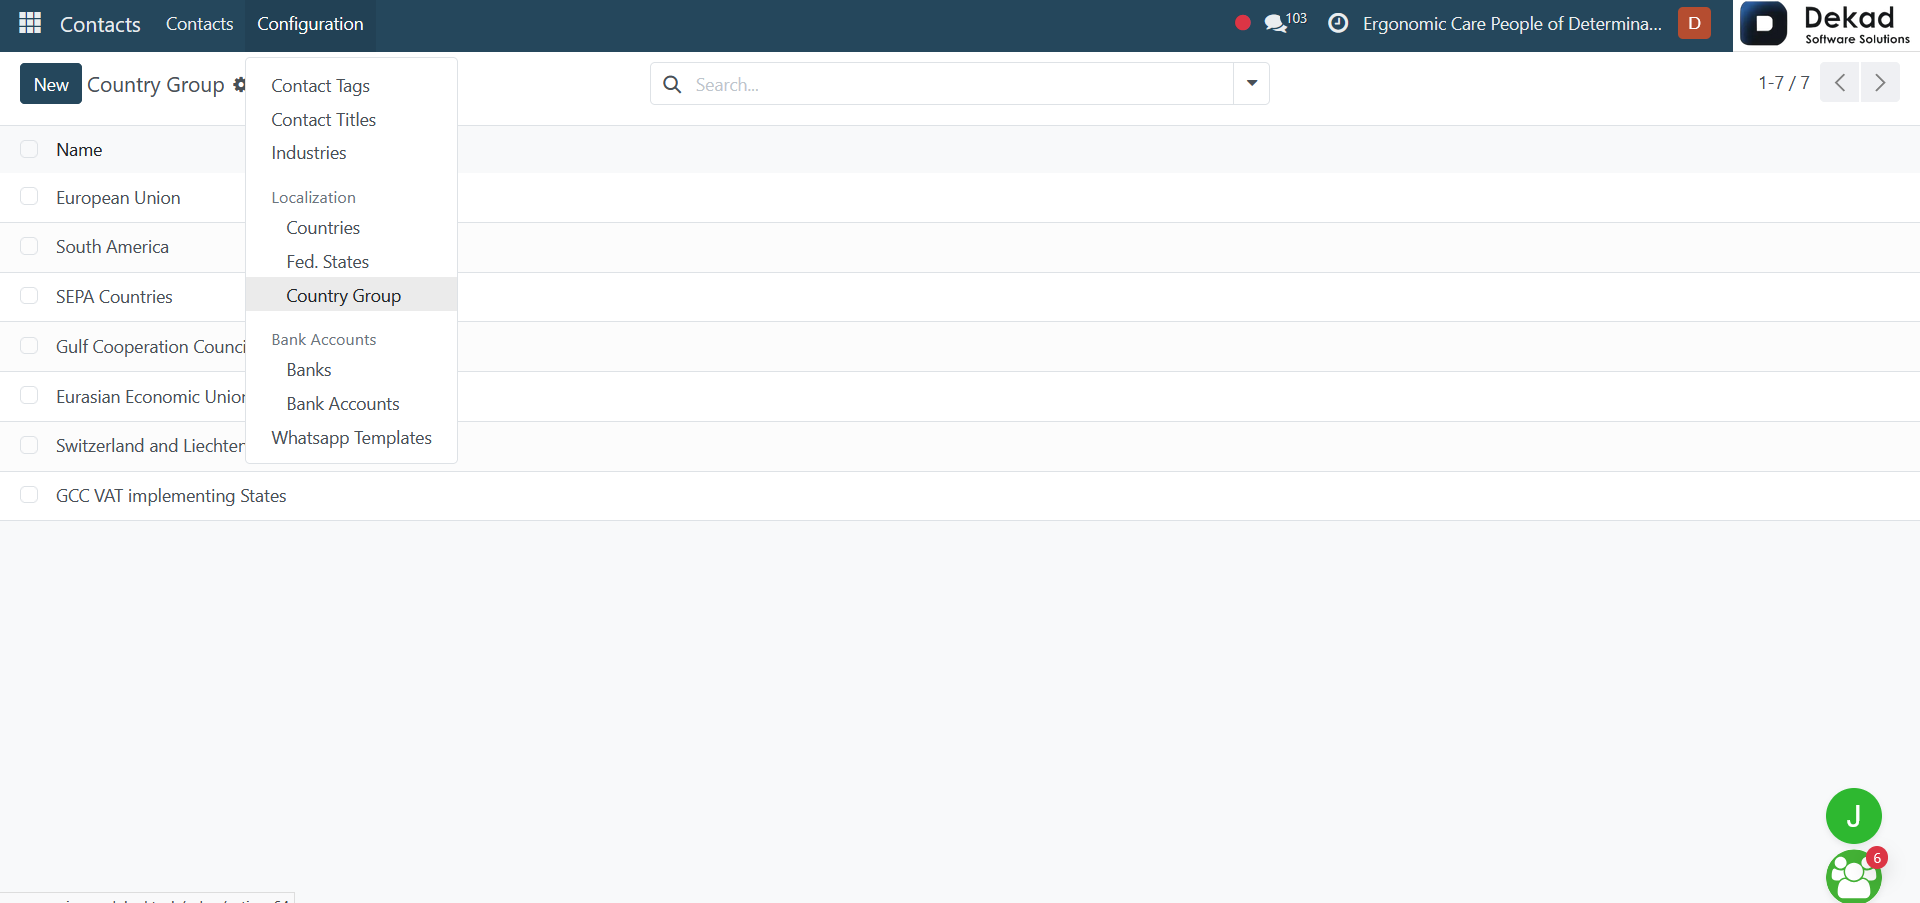The width and height of the screenshot is (1920, 903).
Task: Open the SEPA Countries record
Action: pyautogui.click(x=114, y=297)
